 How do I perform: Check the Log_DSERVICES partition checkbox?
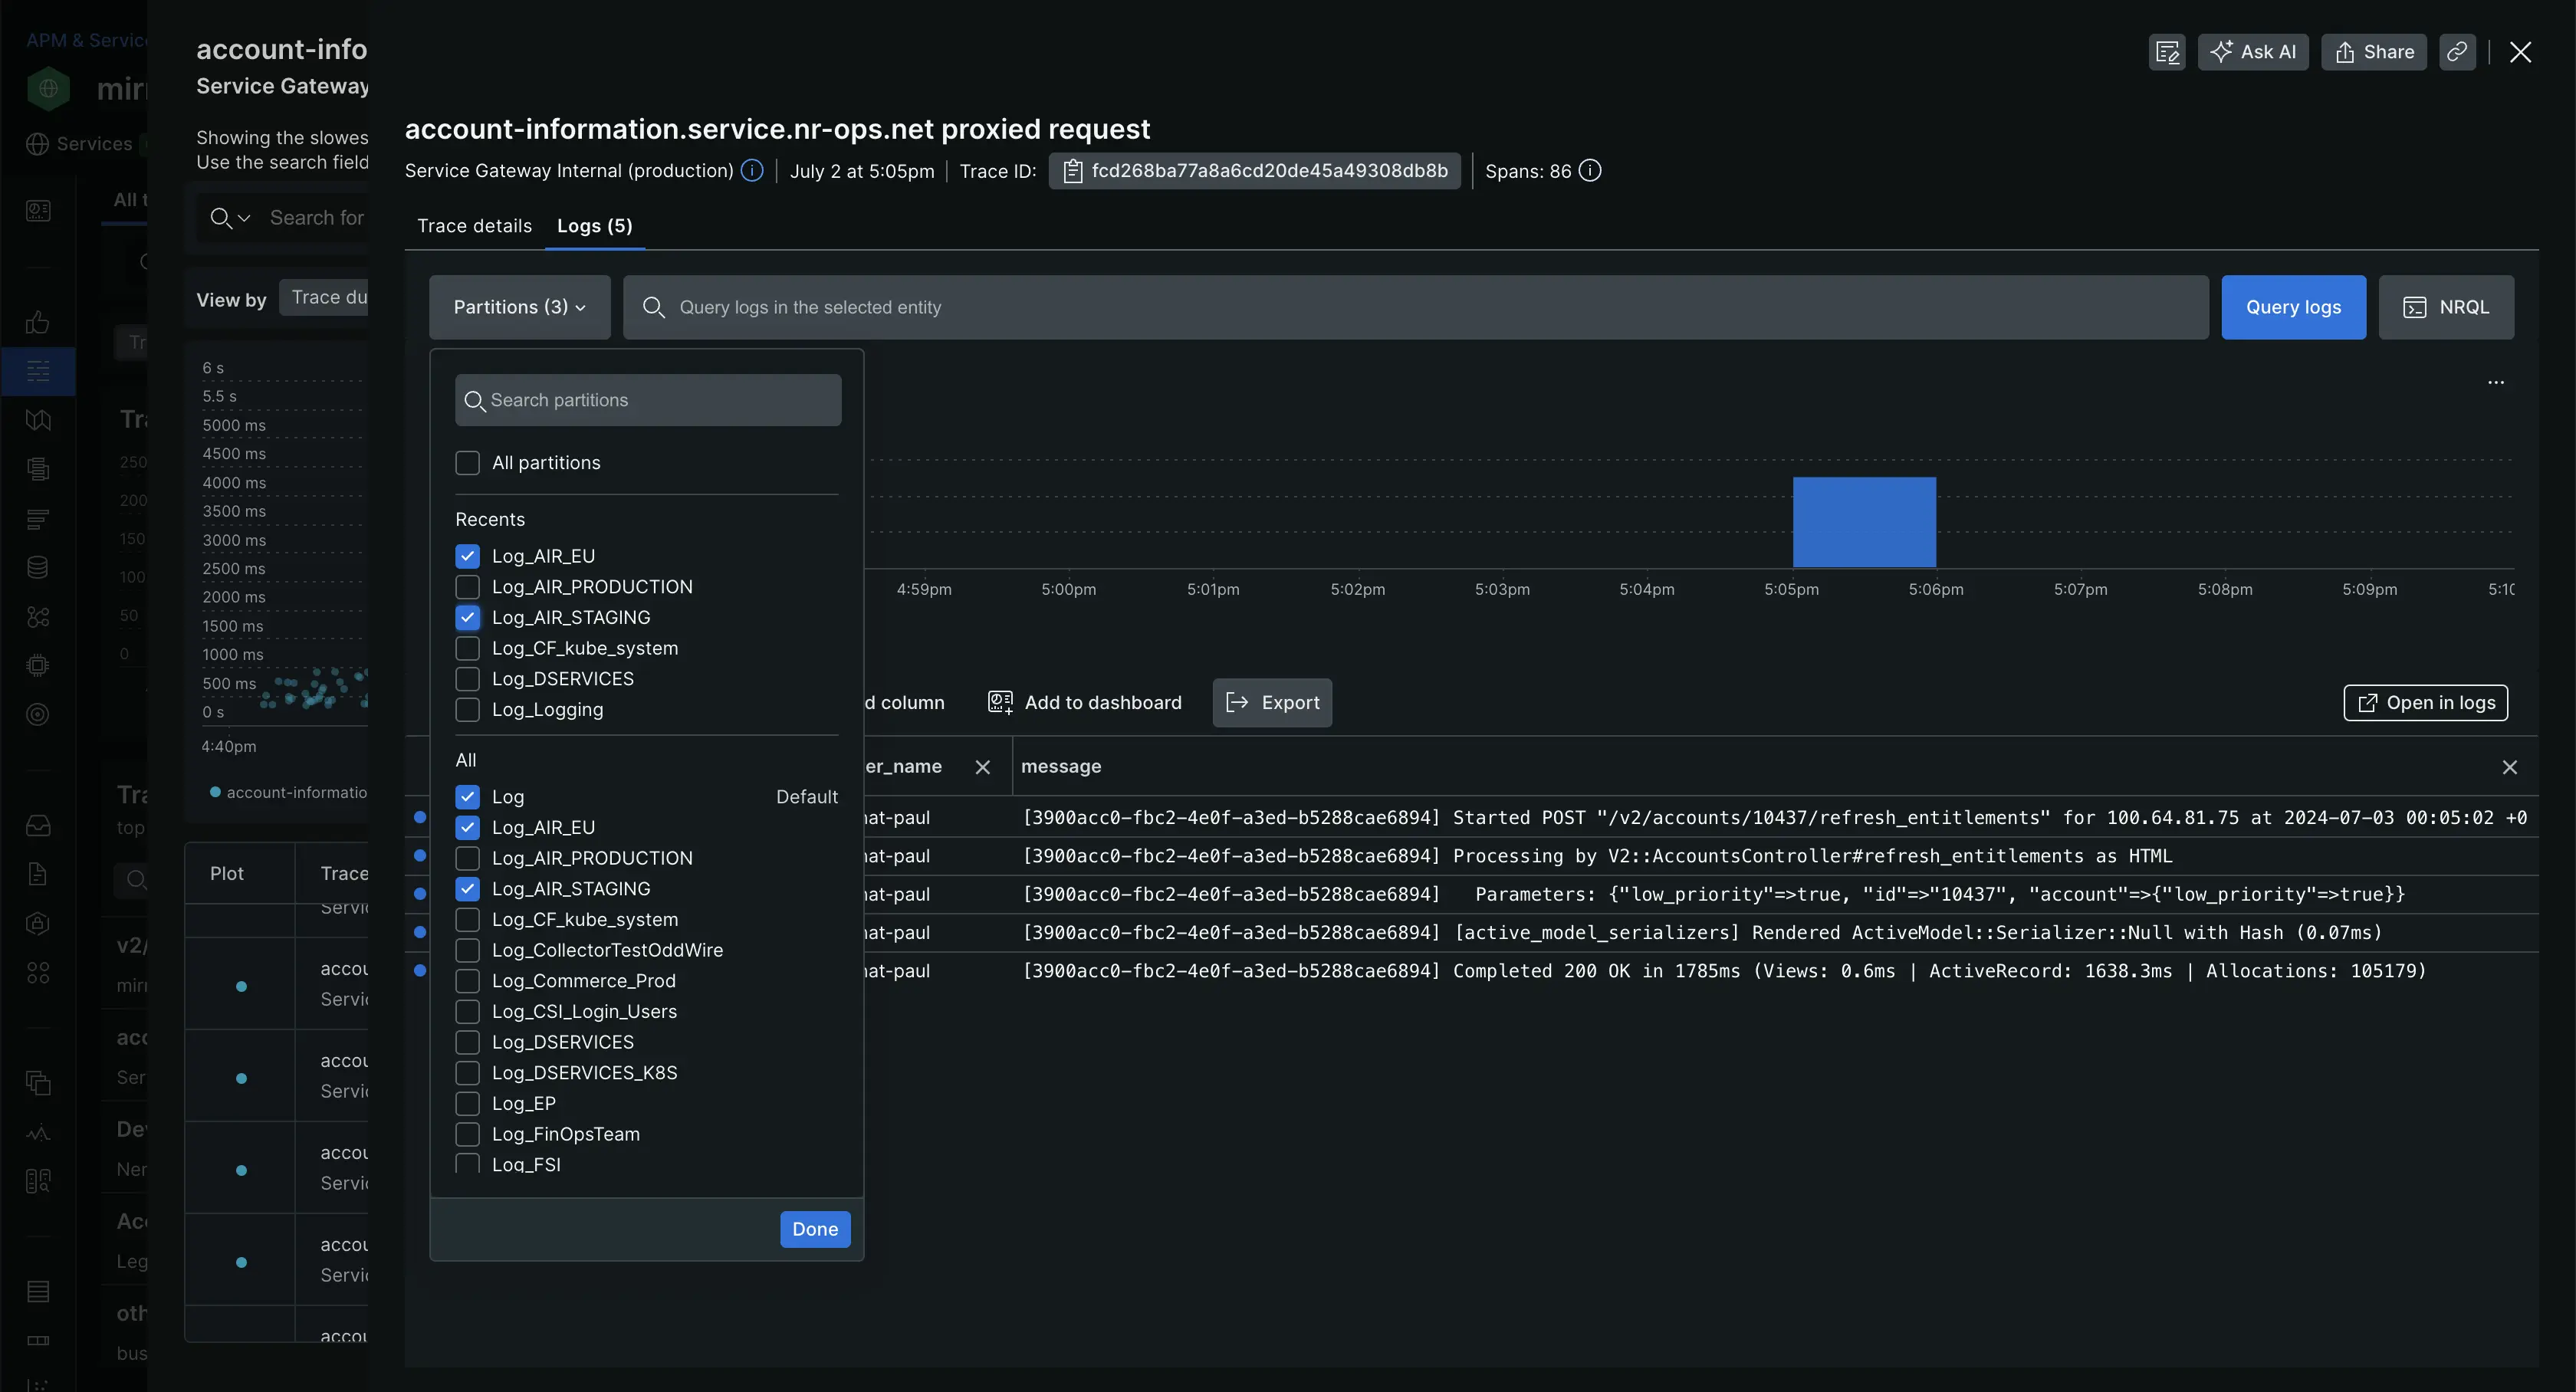tap(466, 678)
